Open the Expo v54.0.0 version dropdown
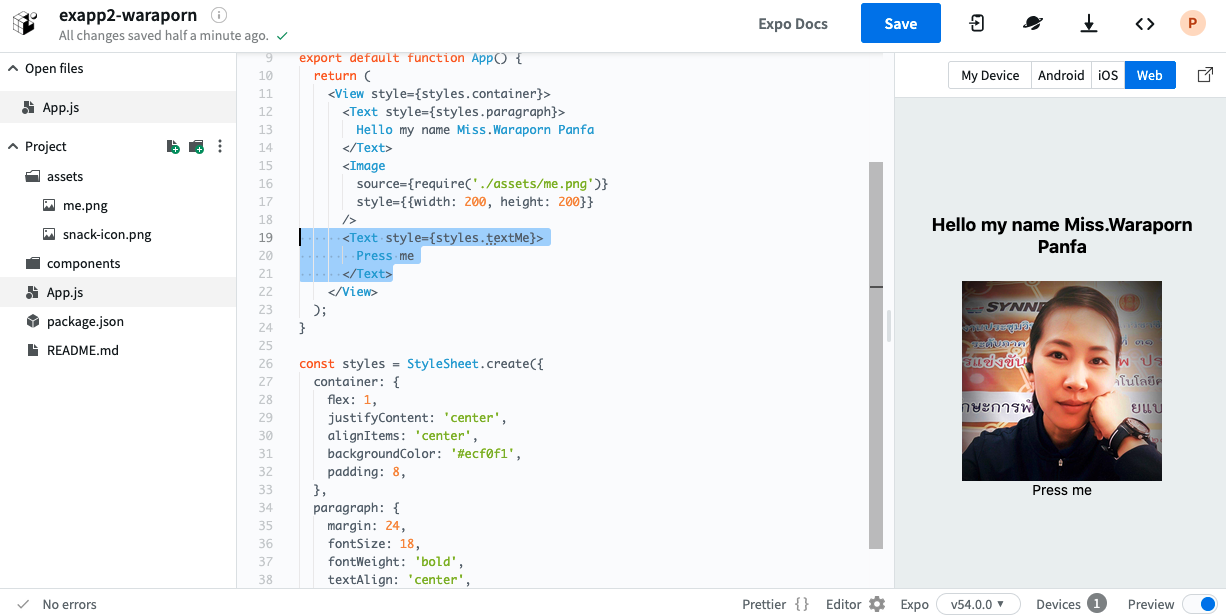Image resolution: width=1226 pixels, height=616 pixels. tap(978, 604)
